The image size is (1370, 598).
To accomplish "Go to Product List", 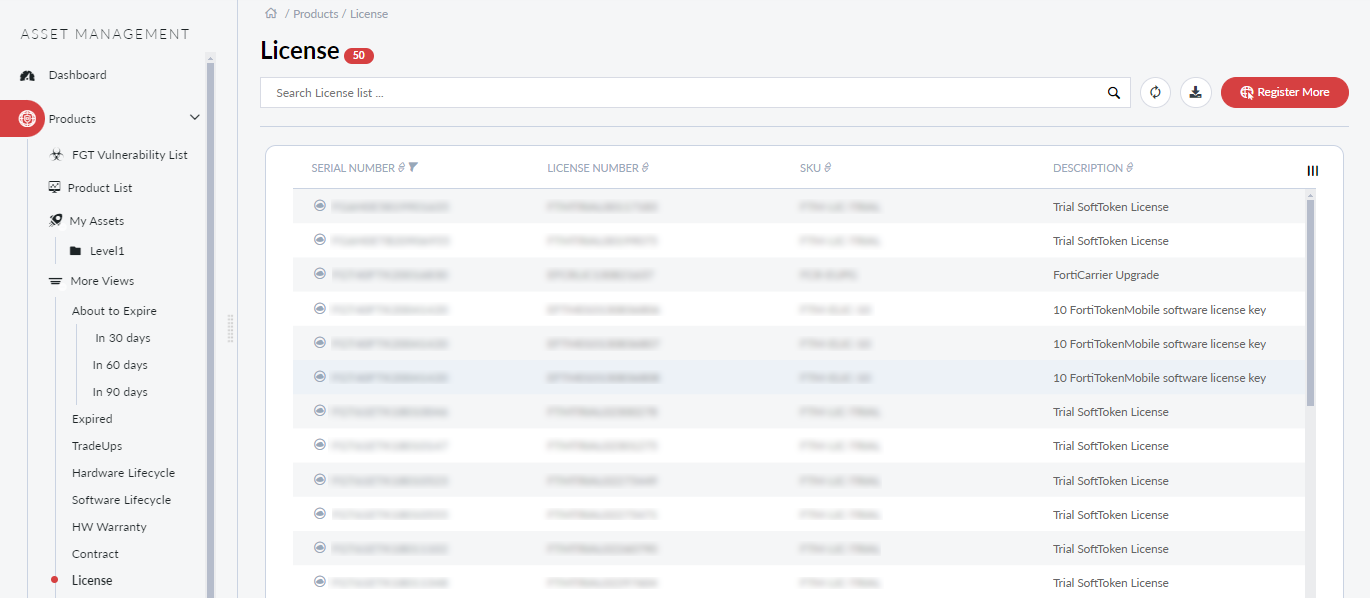I will [100, 188].
